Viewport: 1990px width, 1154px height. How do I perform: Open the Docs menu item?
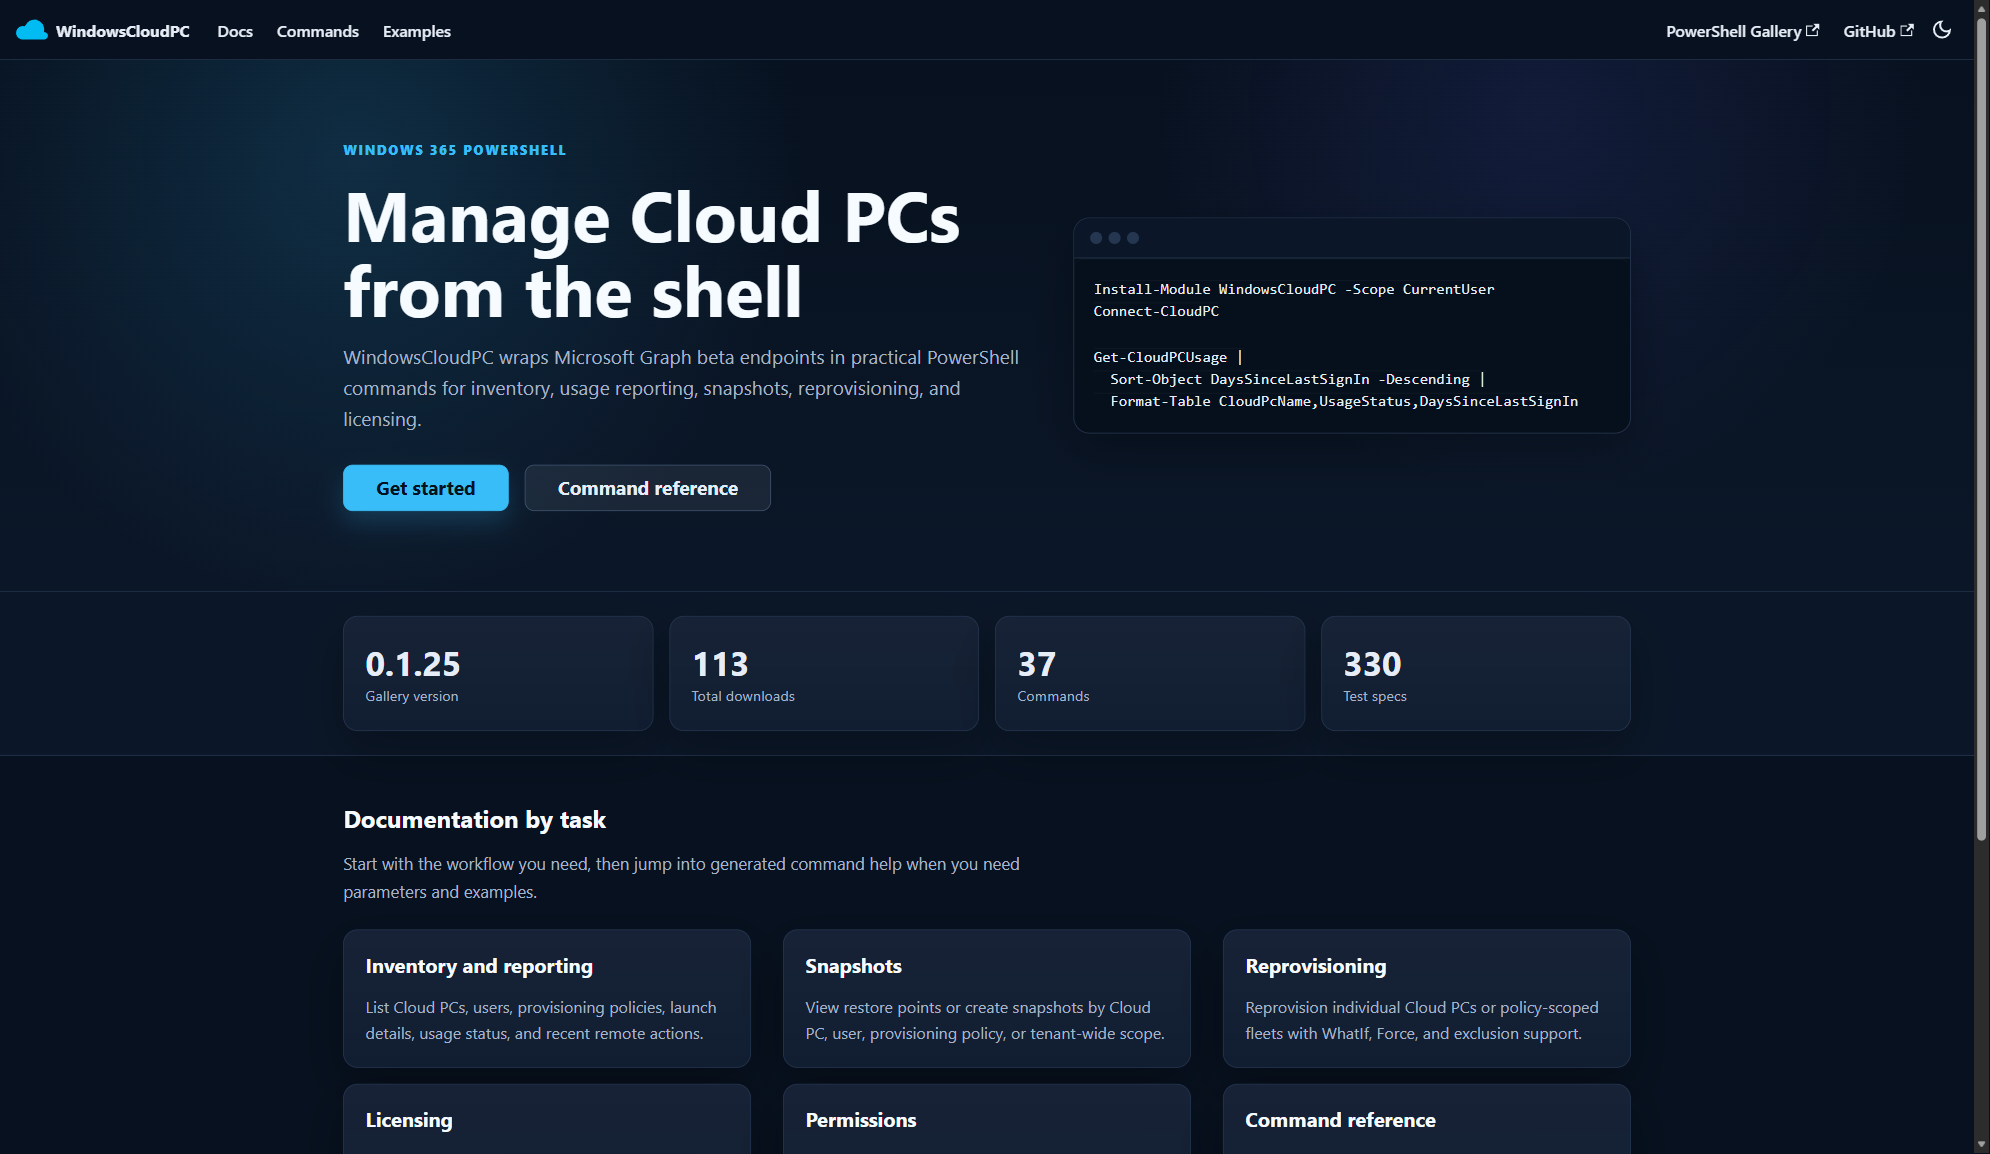coord(235,31)
